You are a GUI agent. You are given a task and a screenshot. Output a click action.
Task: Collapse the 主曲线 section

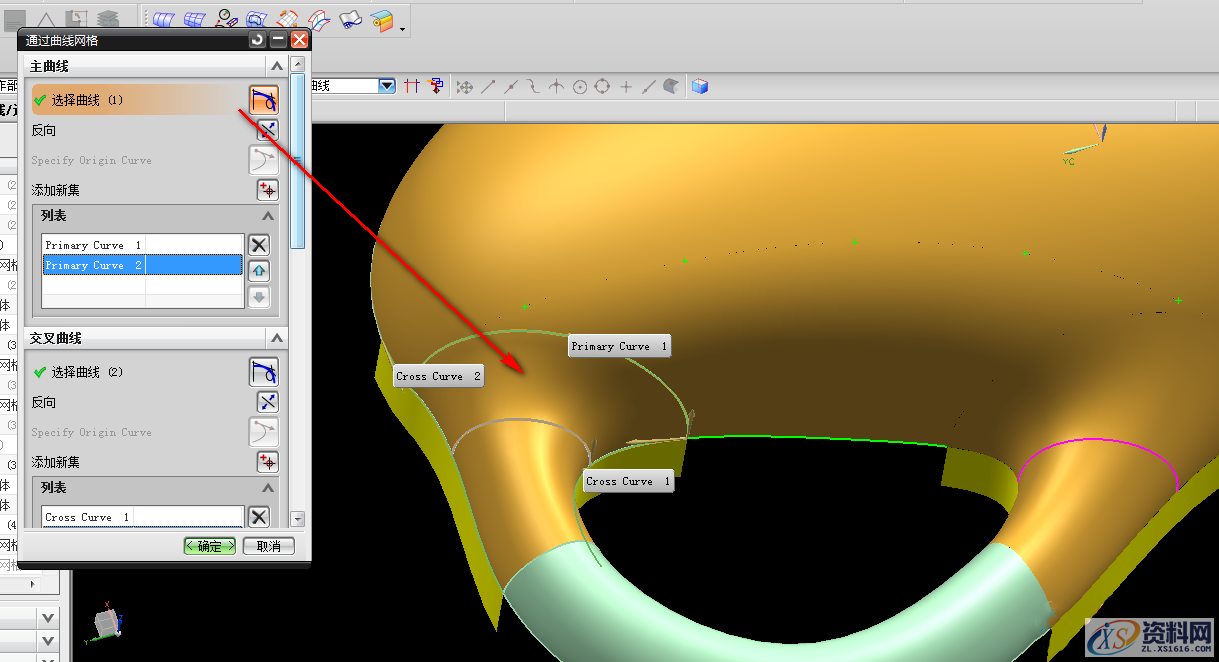277,66
